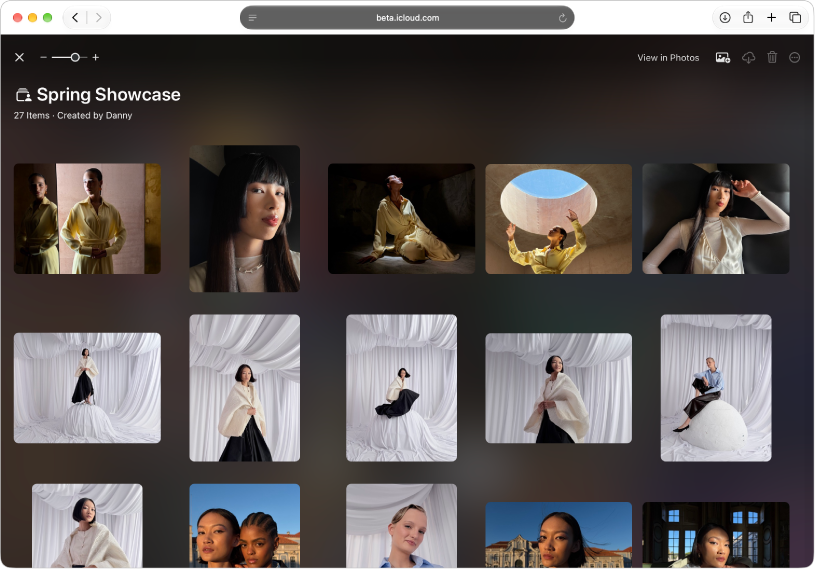Open portrait of blonde woman in blue shirt
This screenshot has height=570, width=818.
point(401,526)
